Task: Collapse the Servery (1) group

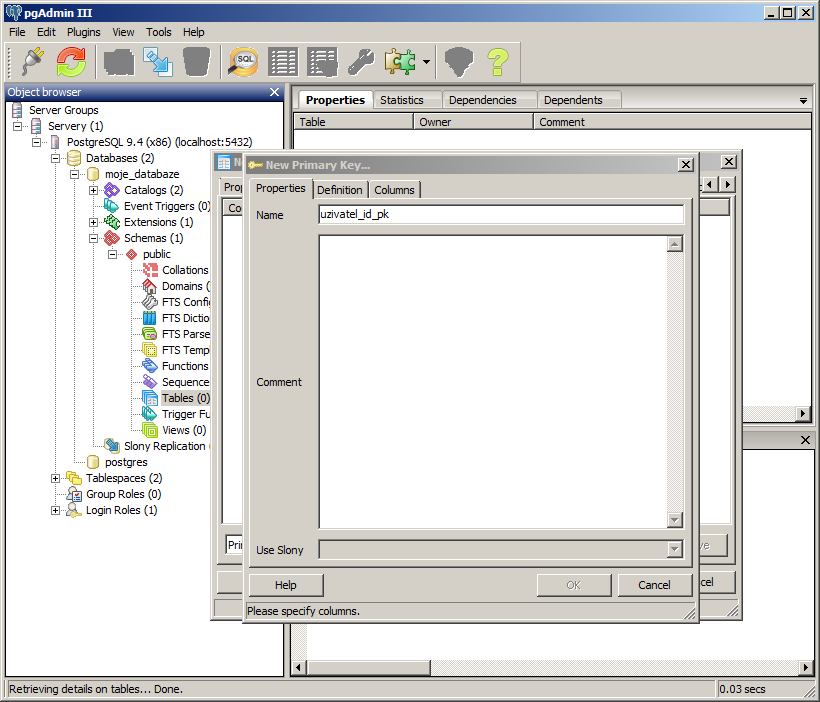Action: [x=17, y=126]
